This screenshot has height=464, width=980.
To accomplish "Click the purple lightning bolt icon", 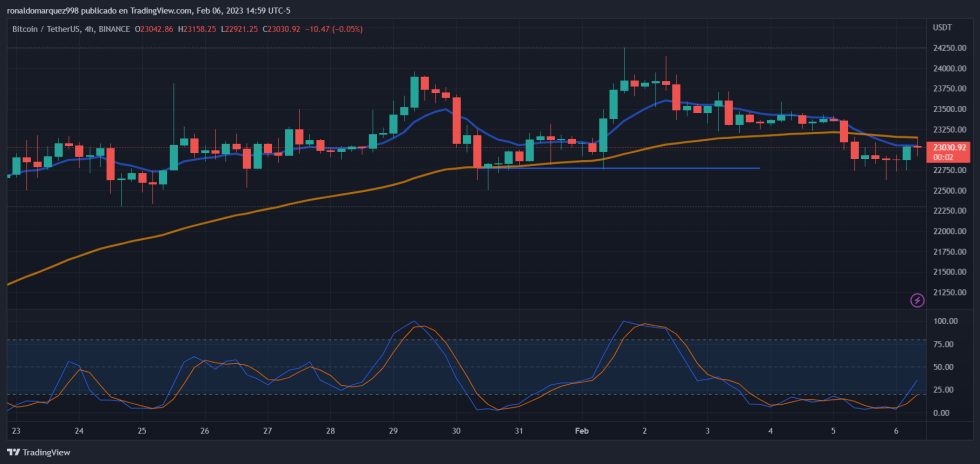I will pyautogui.click(x=917, y=300).
